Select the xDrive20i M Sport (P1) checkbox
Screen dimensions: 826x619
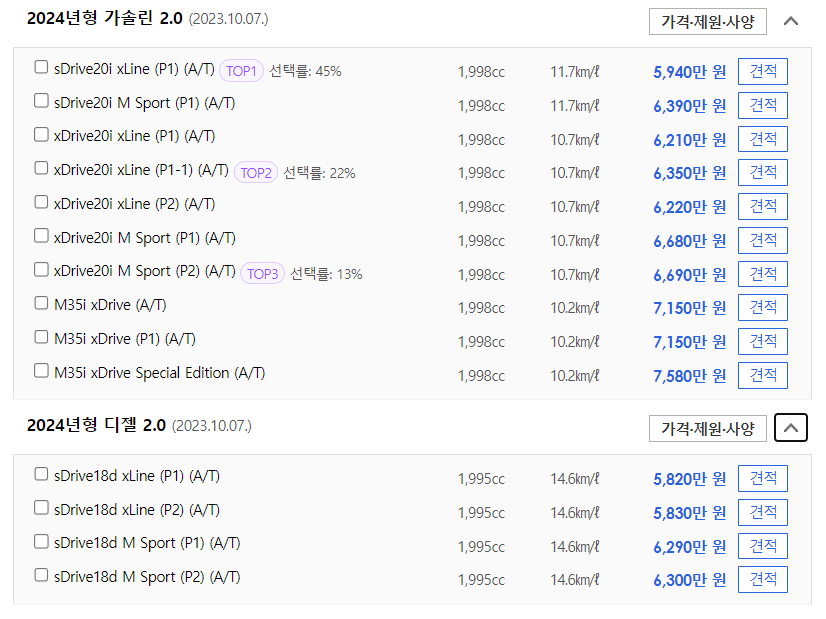[x=41, y=236]
